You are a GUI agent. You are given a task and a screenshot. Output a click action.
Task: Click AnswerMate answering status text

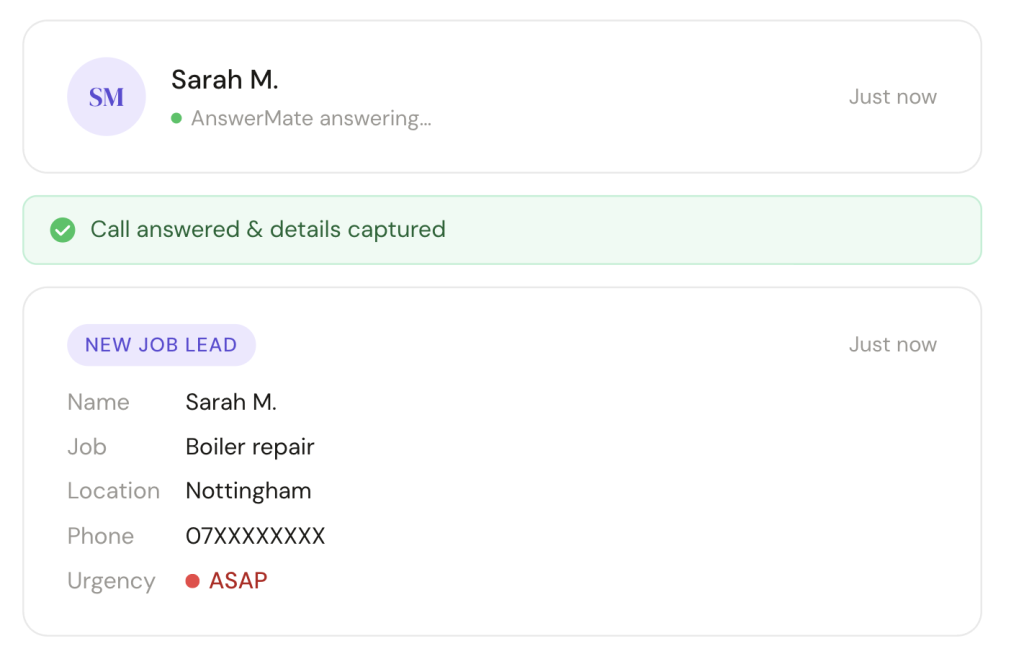point(311,118)
